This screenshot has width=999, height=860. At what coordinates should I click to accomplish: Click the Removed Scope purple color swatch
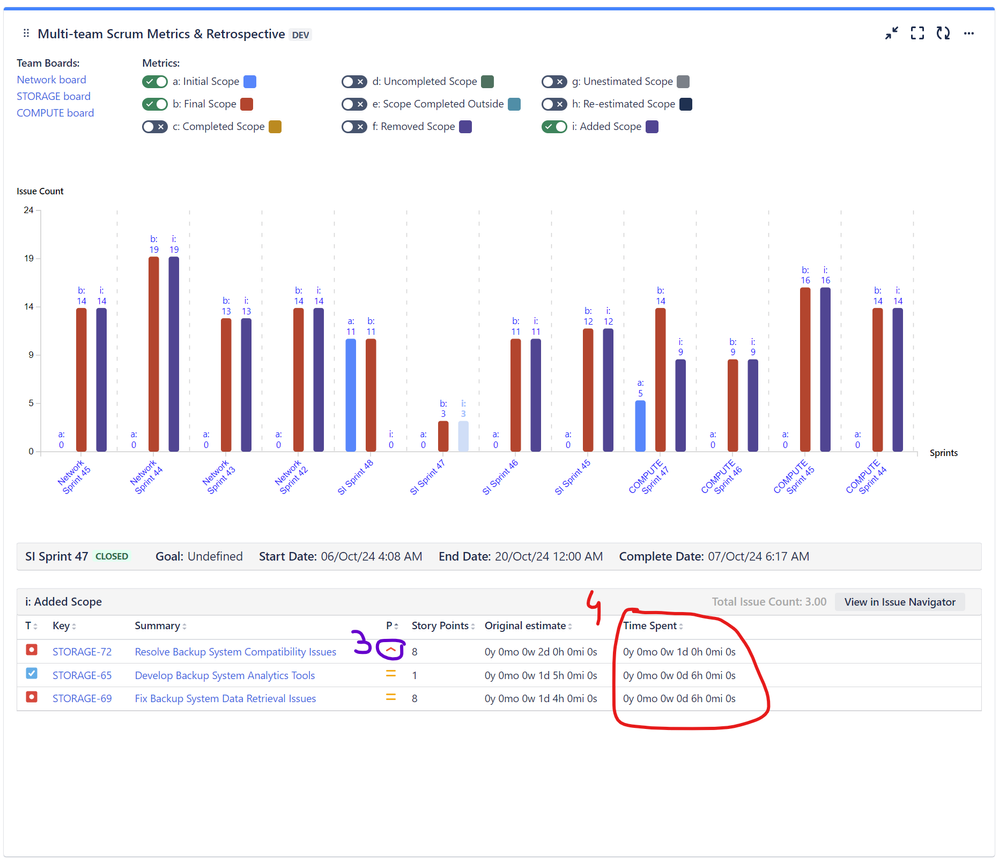[x=466, y=127]
